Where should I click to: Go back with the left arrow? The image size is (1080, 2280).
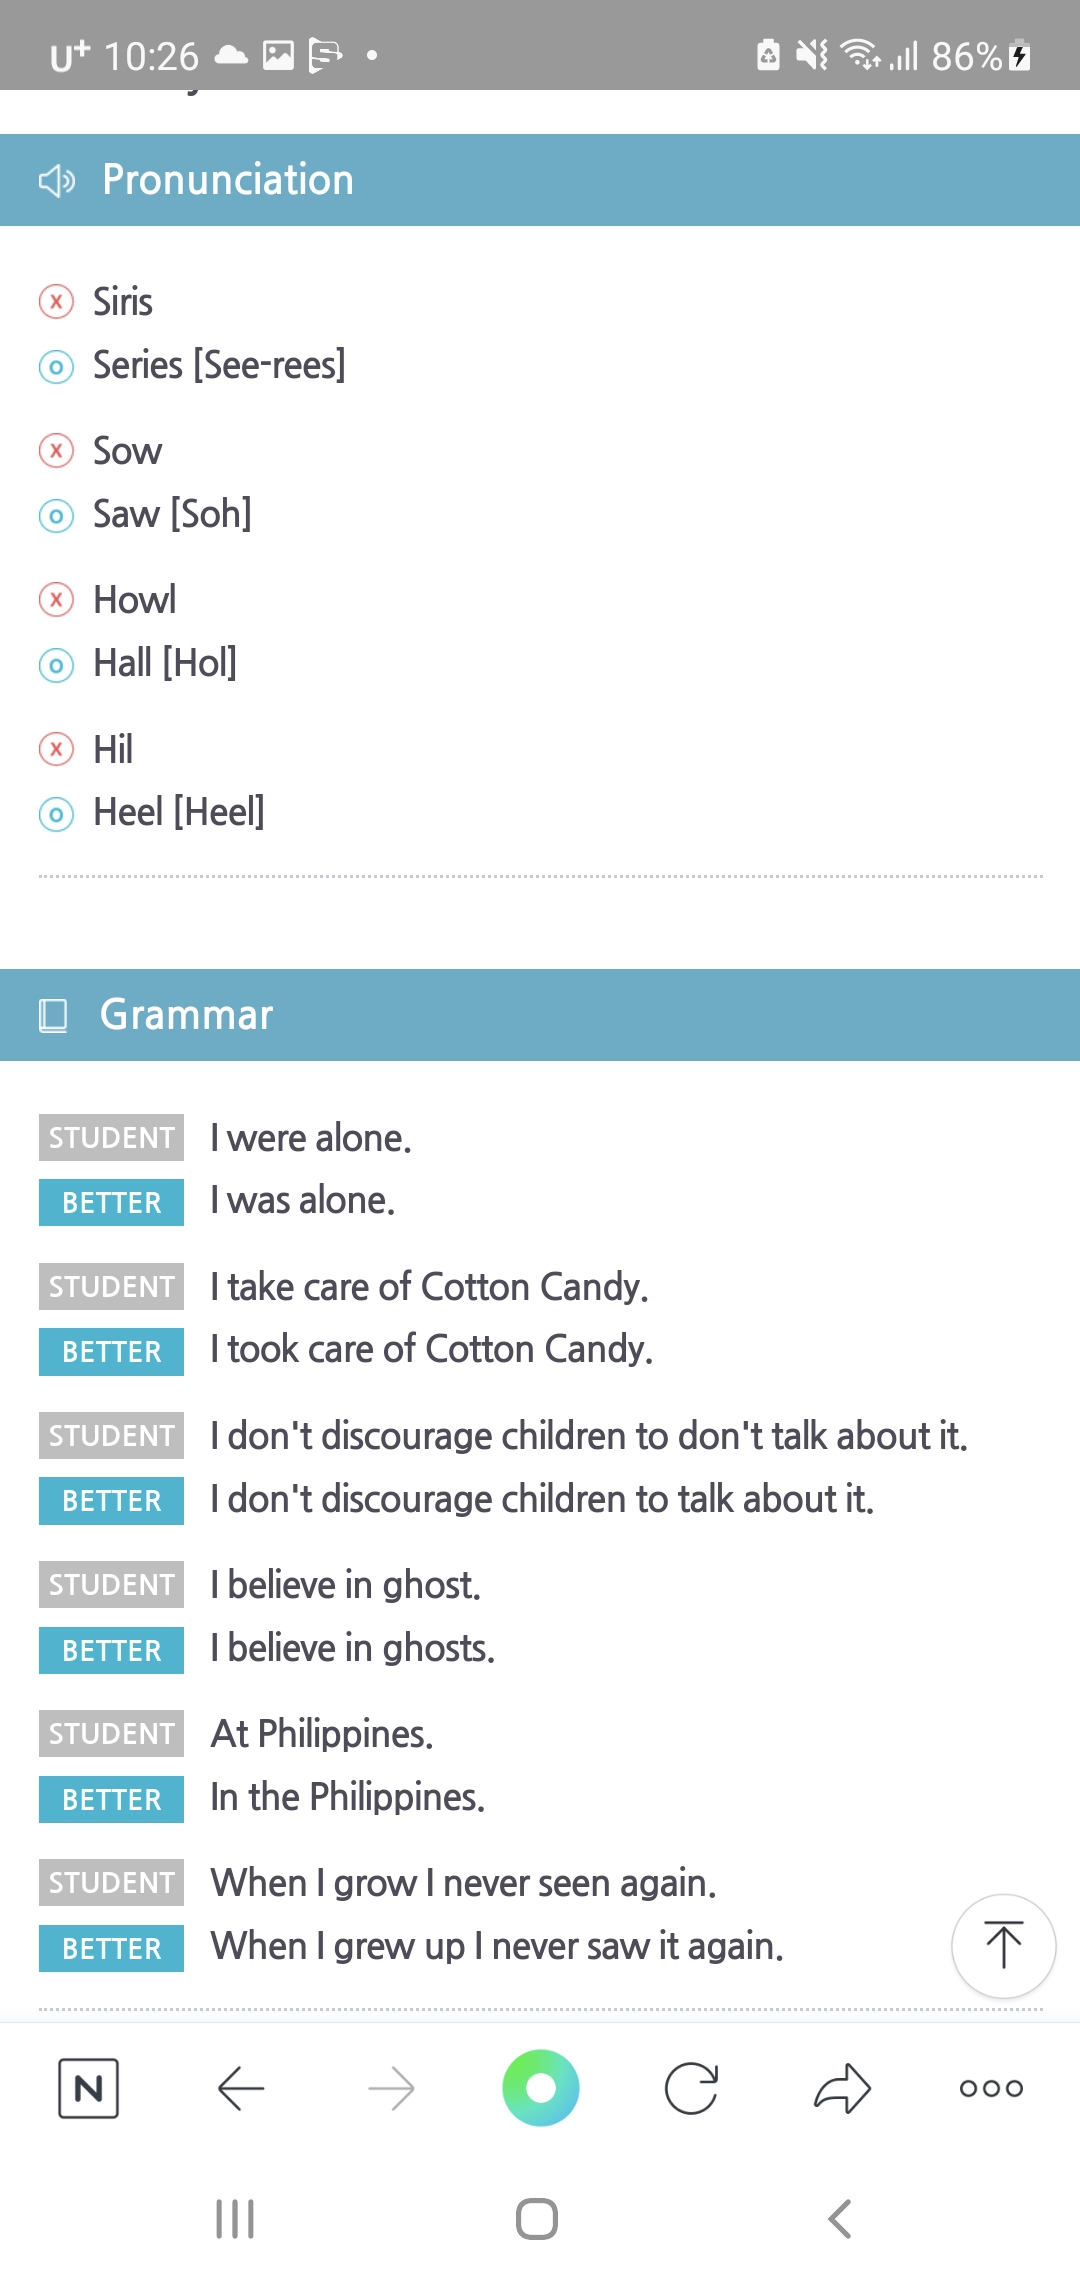point(240,2088)
